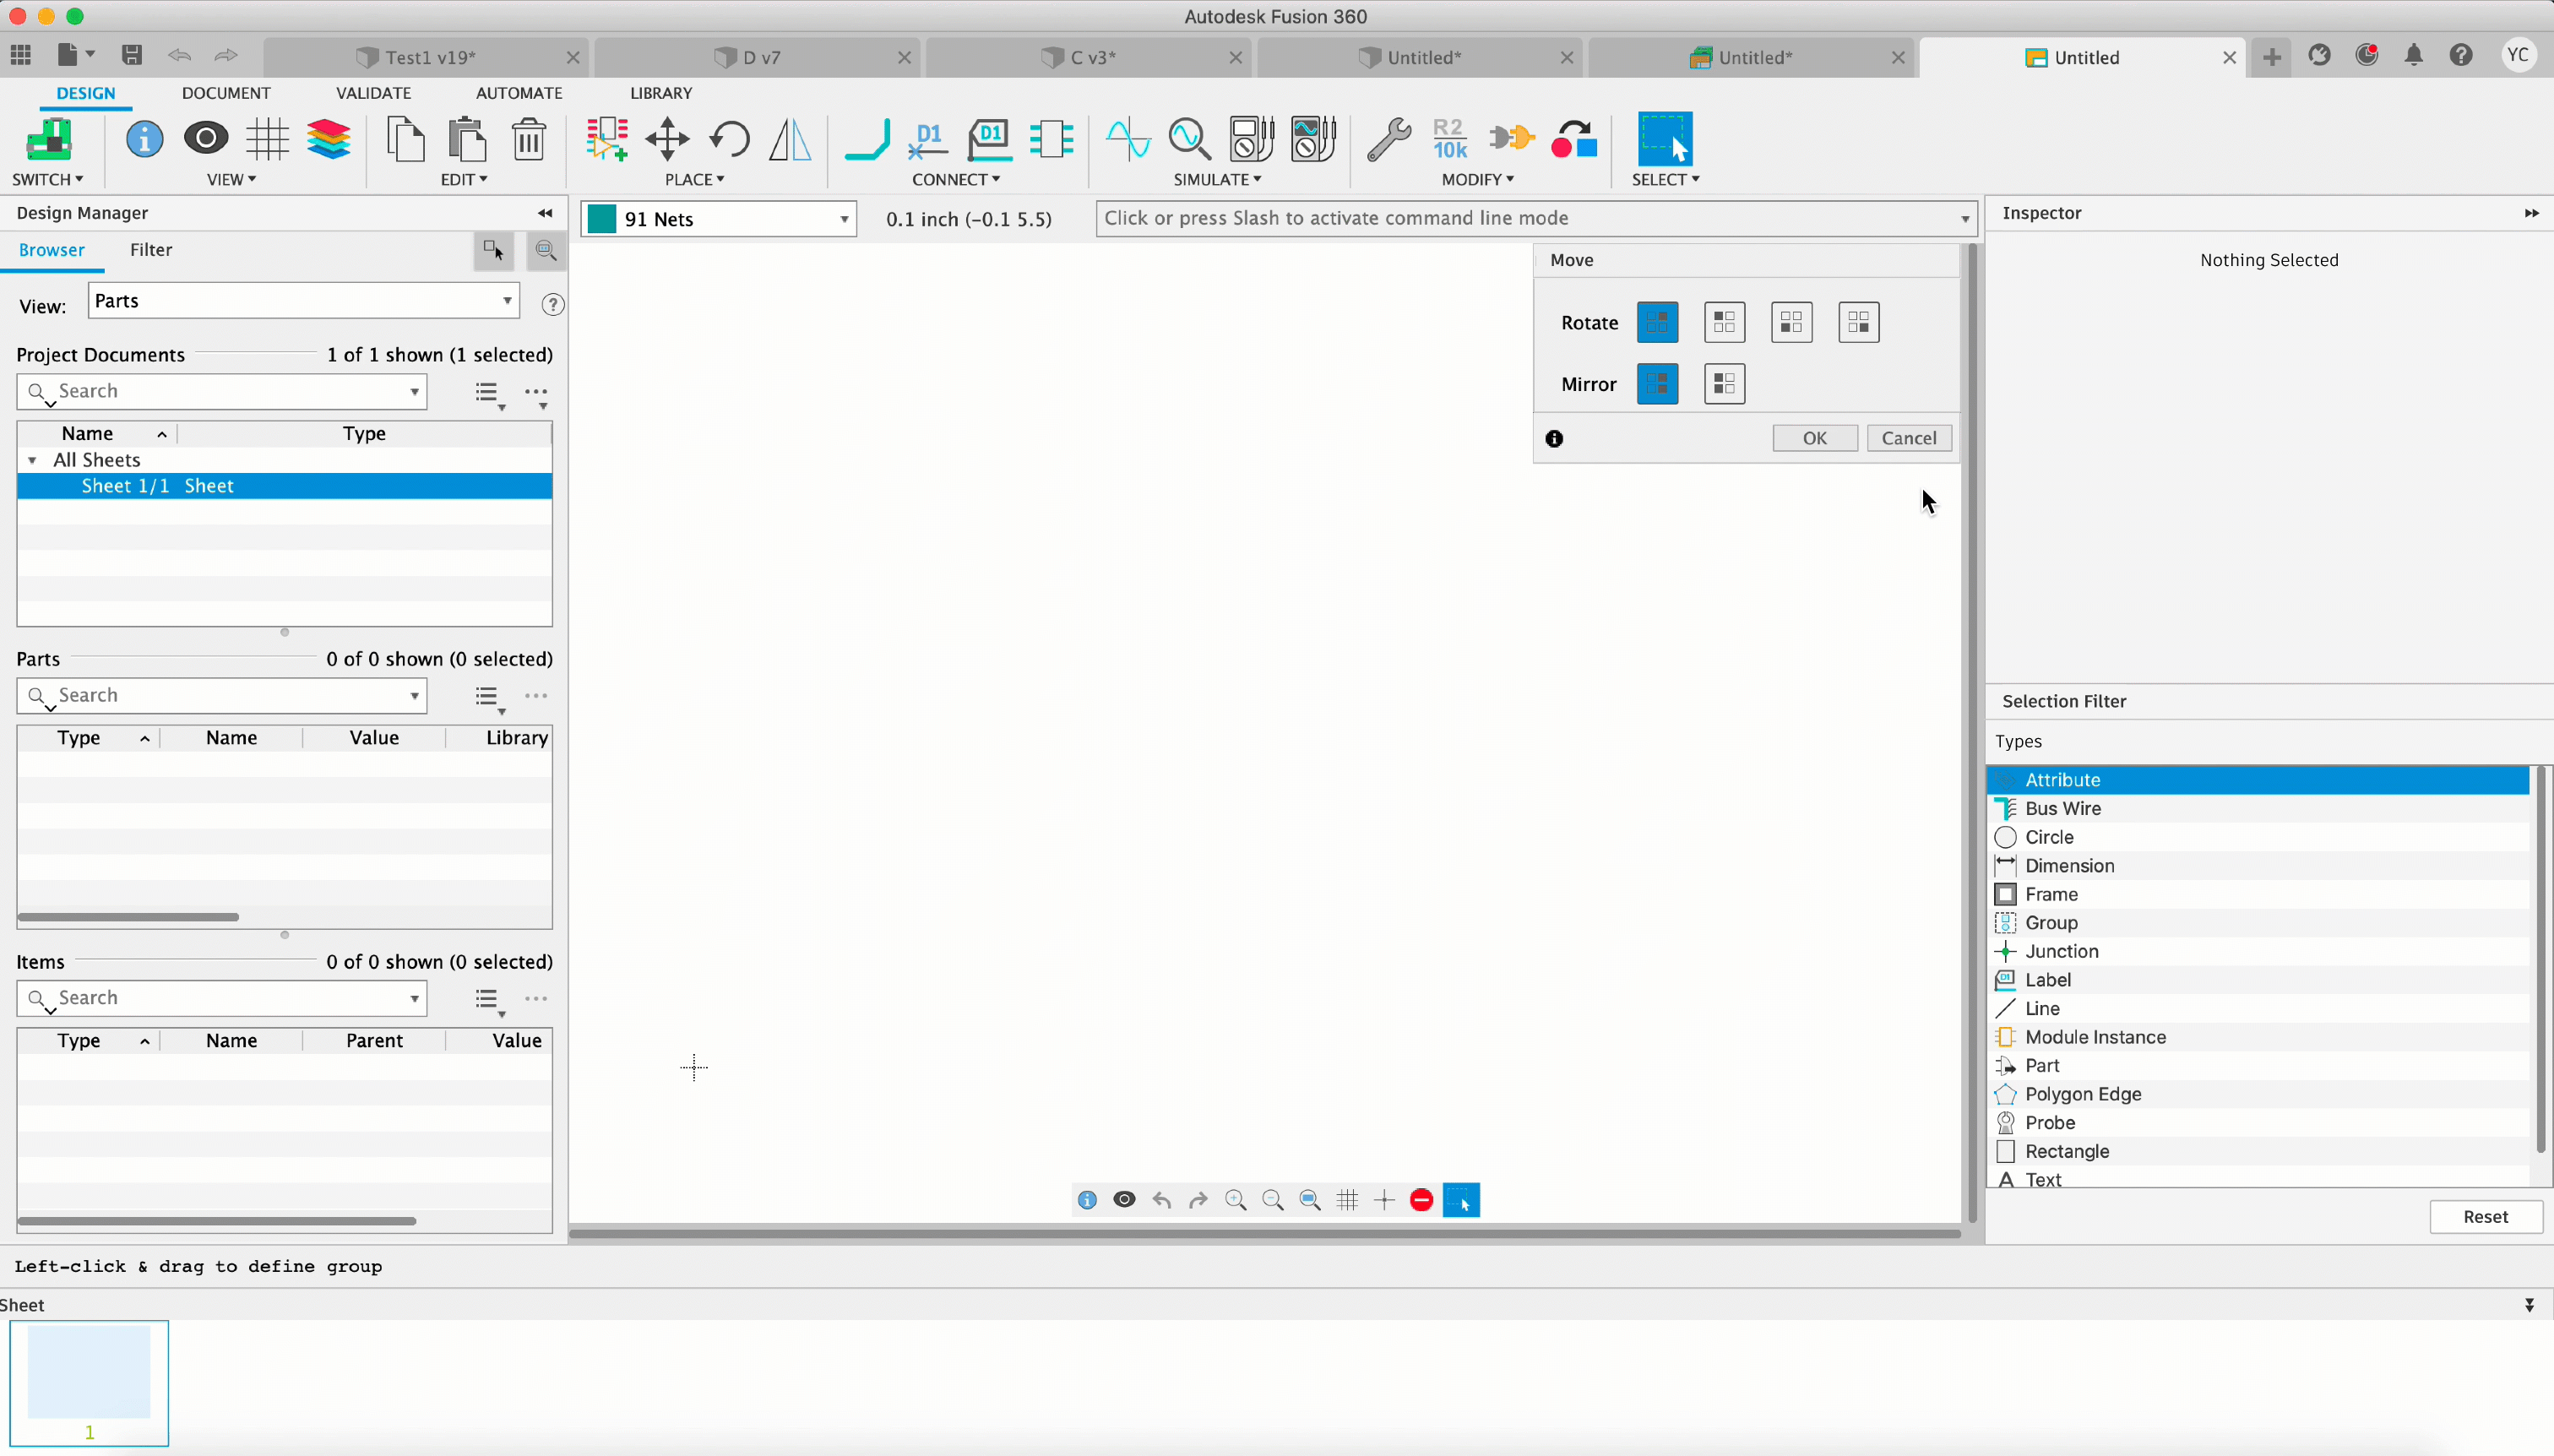Select the Mirror tool

tap(788, 140)
